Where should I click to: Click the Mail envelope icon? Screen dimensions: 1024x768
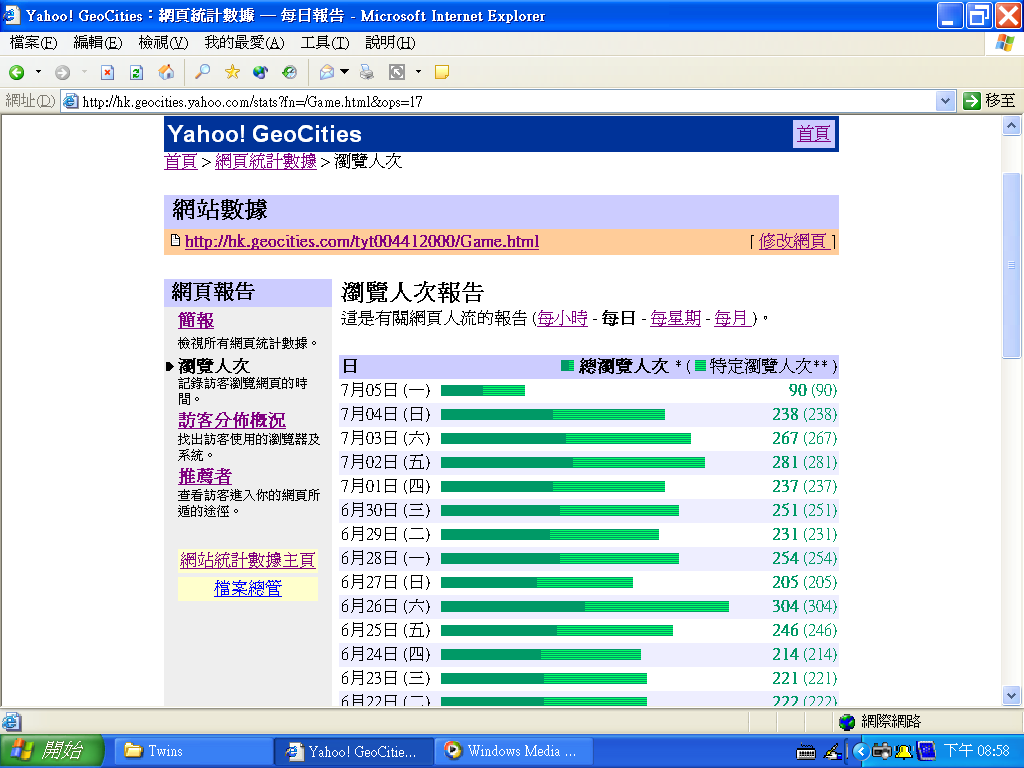[x=327, y=72]
